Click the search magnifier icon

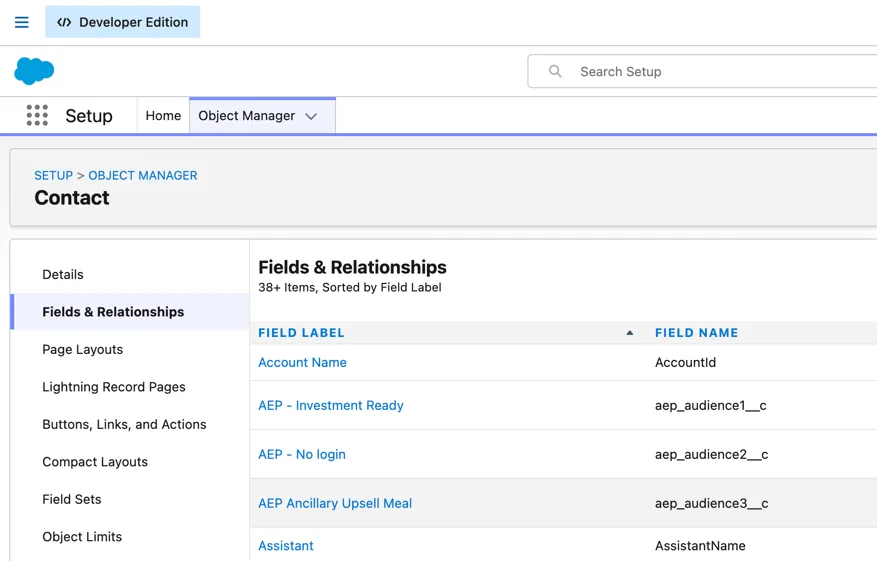pos(555,71)
